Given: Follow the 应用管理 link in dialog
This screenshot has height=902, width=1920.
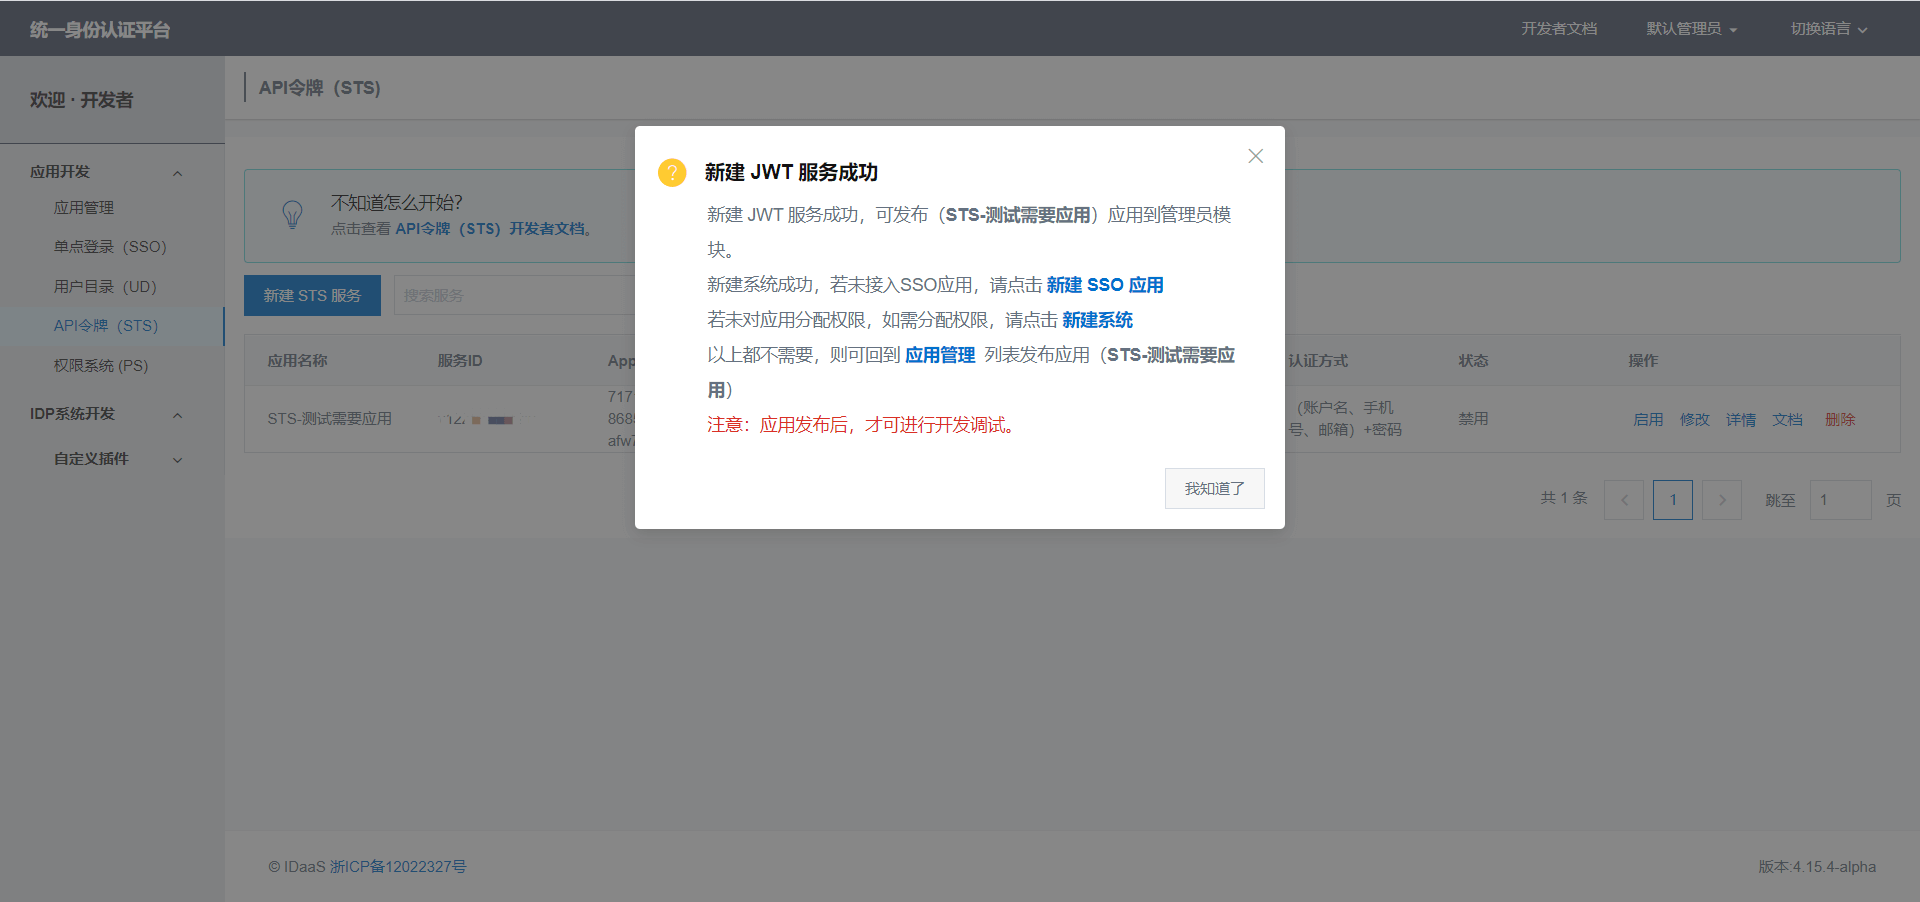Looking at the screenshot, I should [x=940, y=355].
